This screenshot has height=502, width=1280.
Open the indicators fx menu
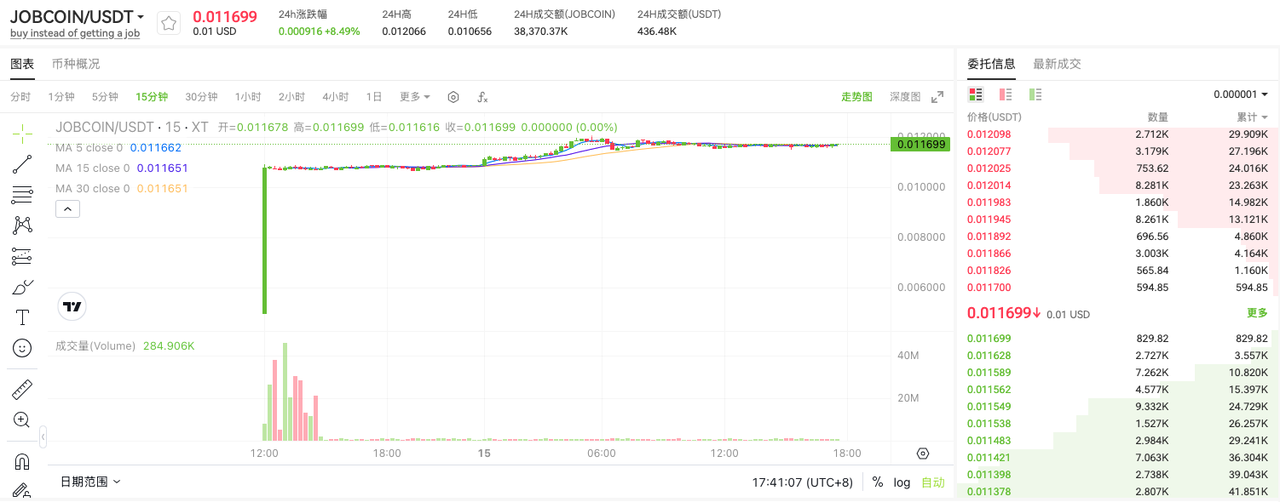482,97
